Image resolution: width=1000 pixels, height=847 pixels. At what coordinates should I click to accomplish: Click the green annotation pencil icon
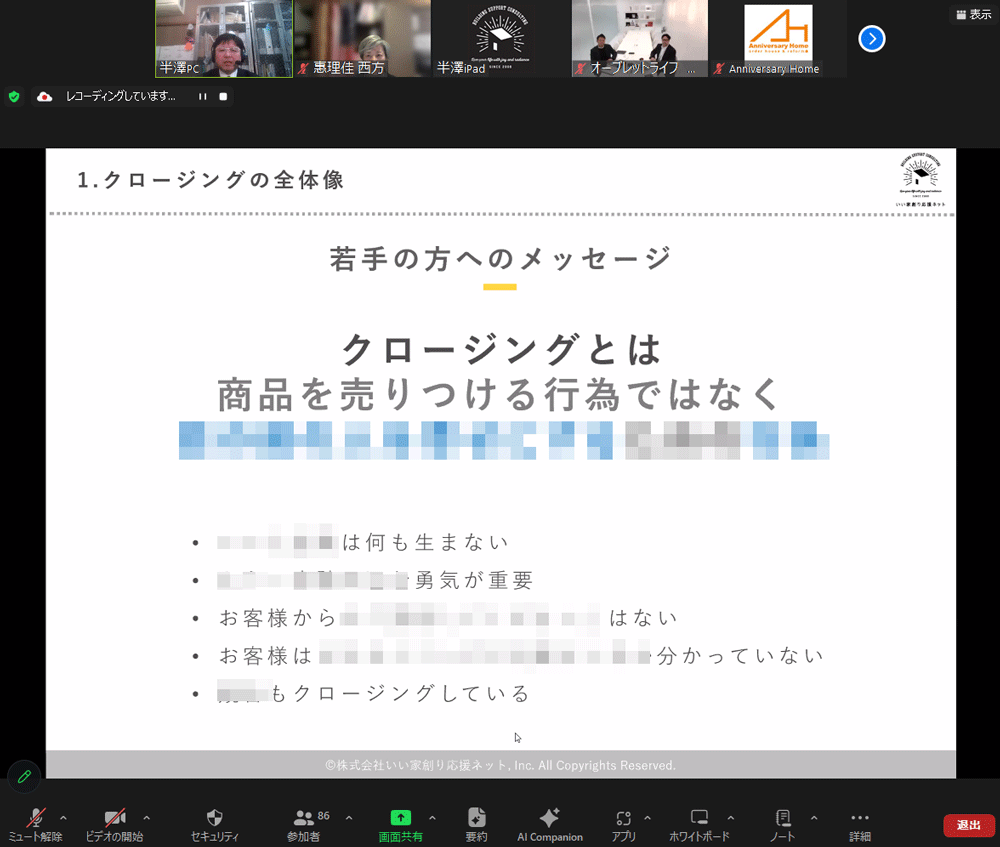pyautogui.click(x=24, y=776)
